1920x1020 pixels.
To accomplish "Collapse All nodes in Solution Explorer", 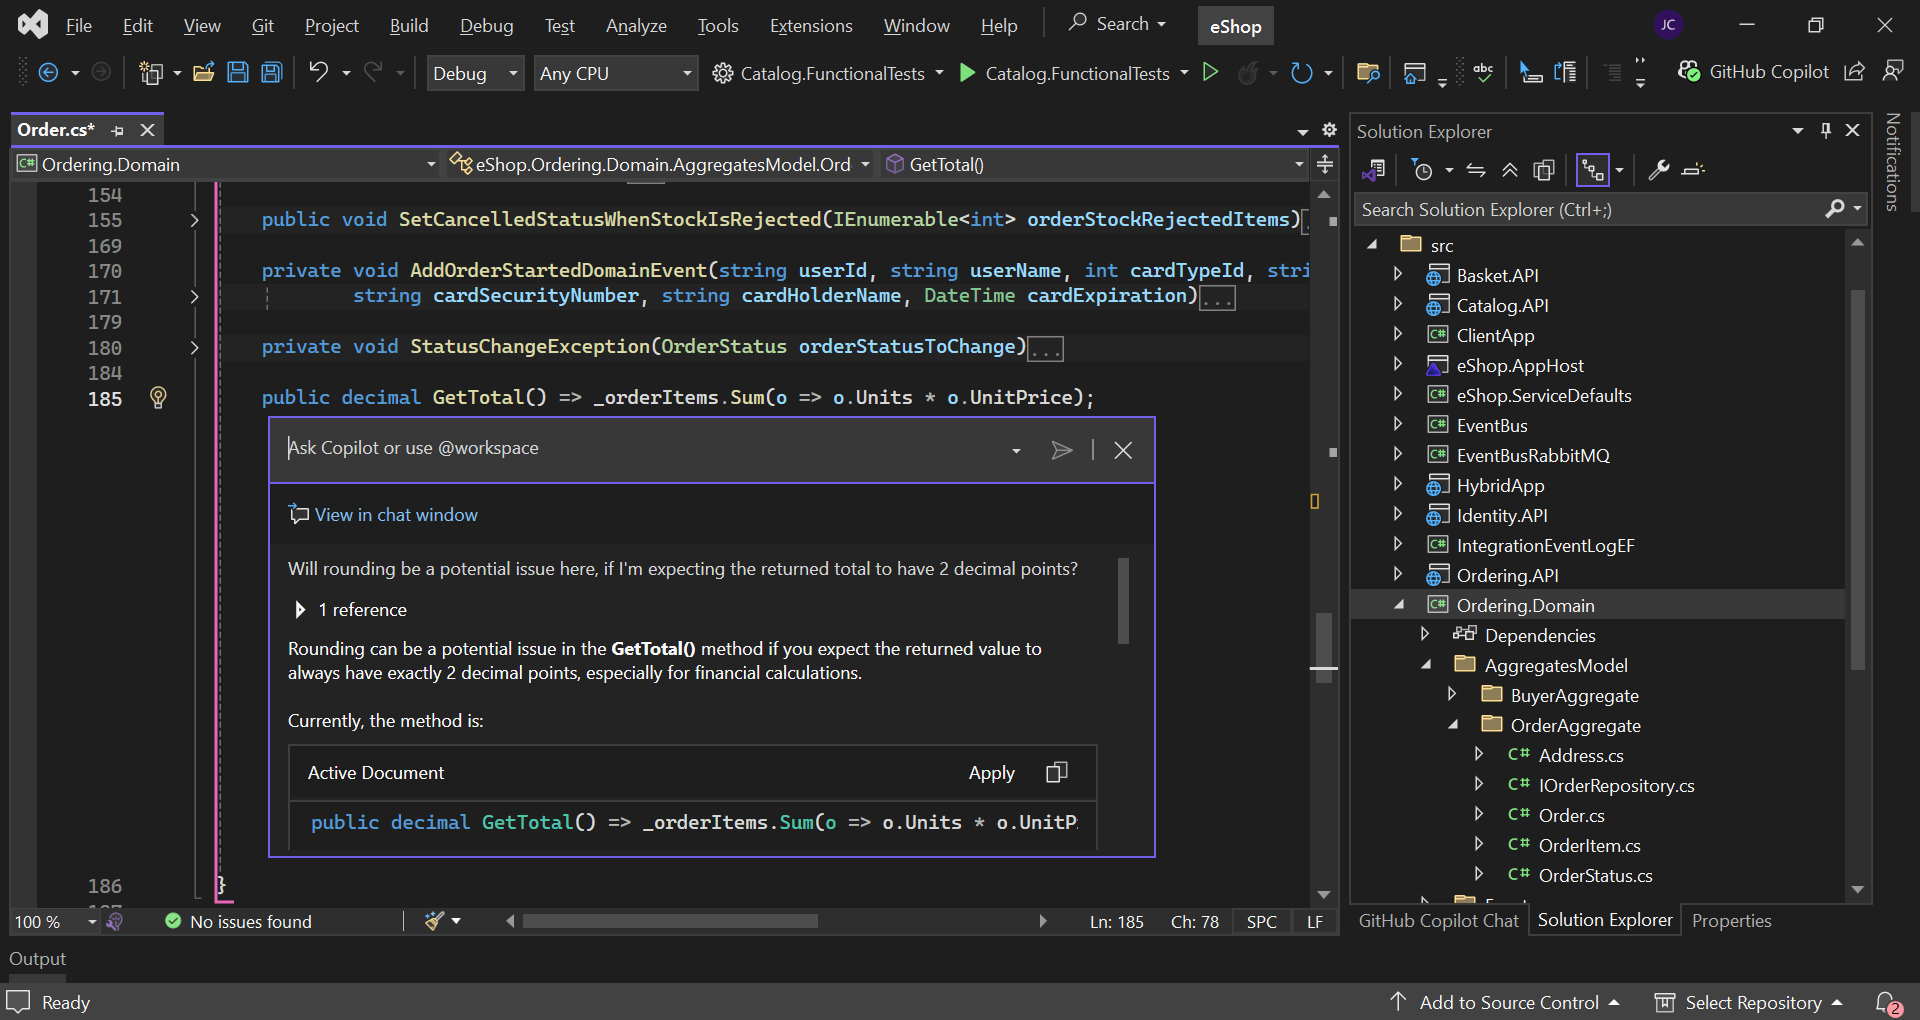I will [1510, 169].
